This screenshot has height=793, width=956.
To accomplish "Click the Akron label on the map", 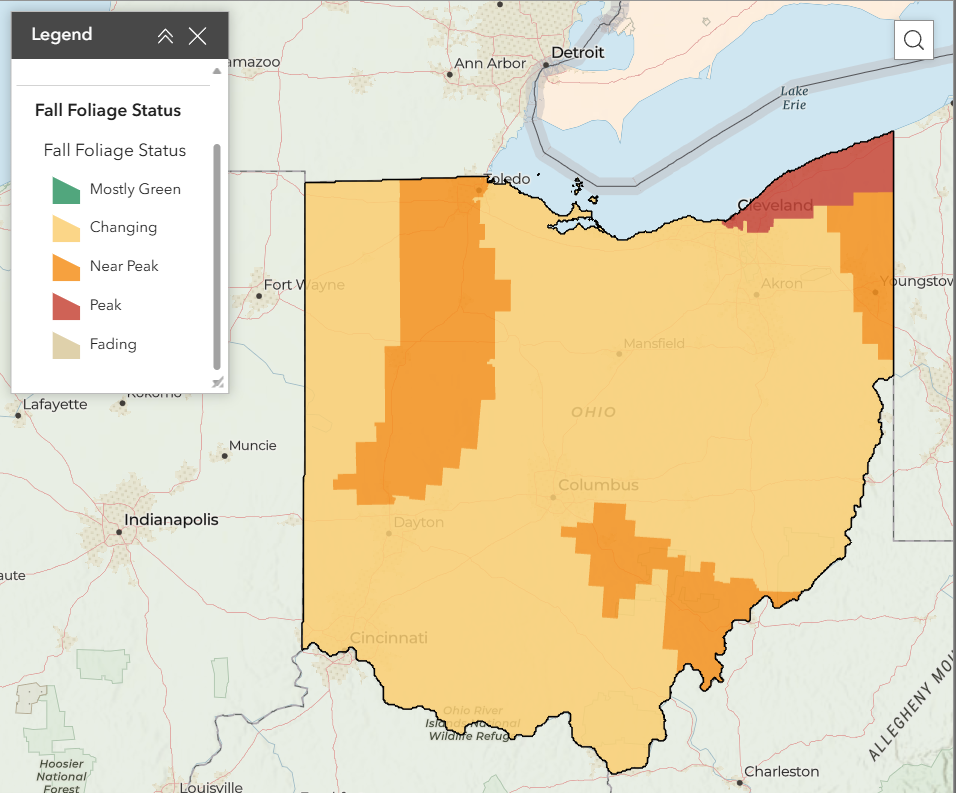I will point(781,284).
